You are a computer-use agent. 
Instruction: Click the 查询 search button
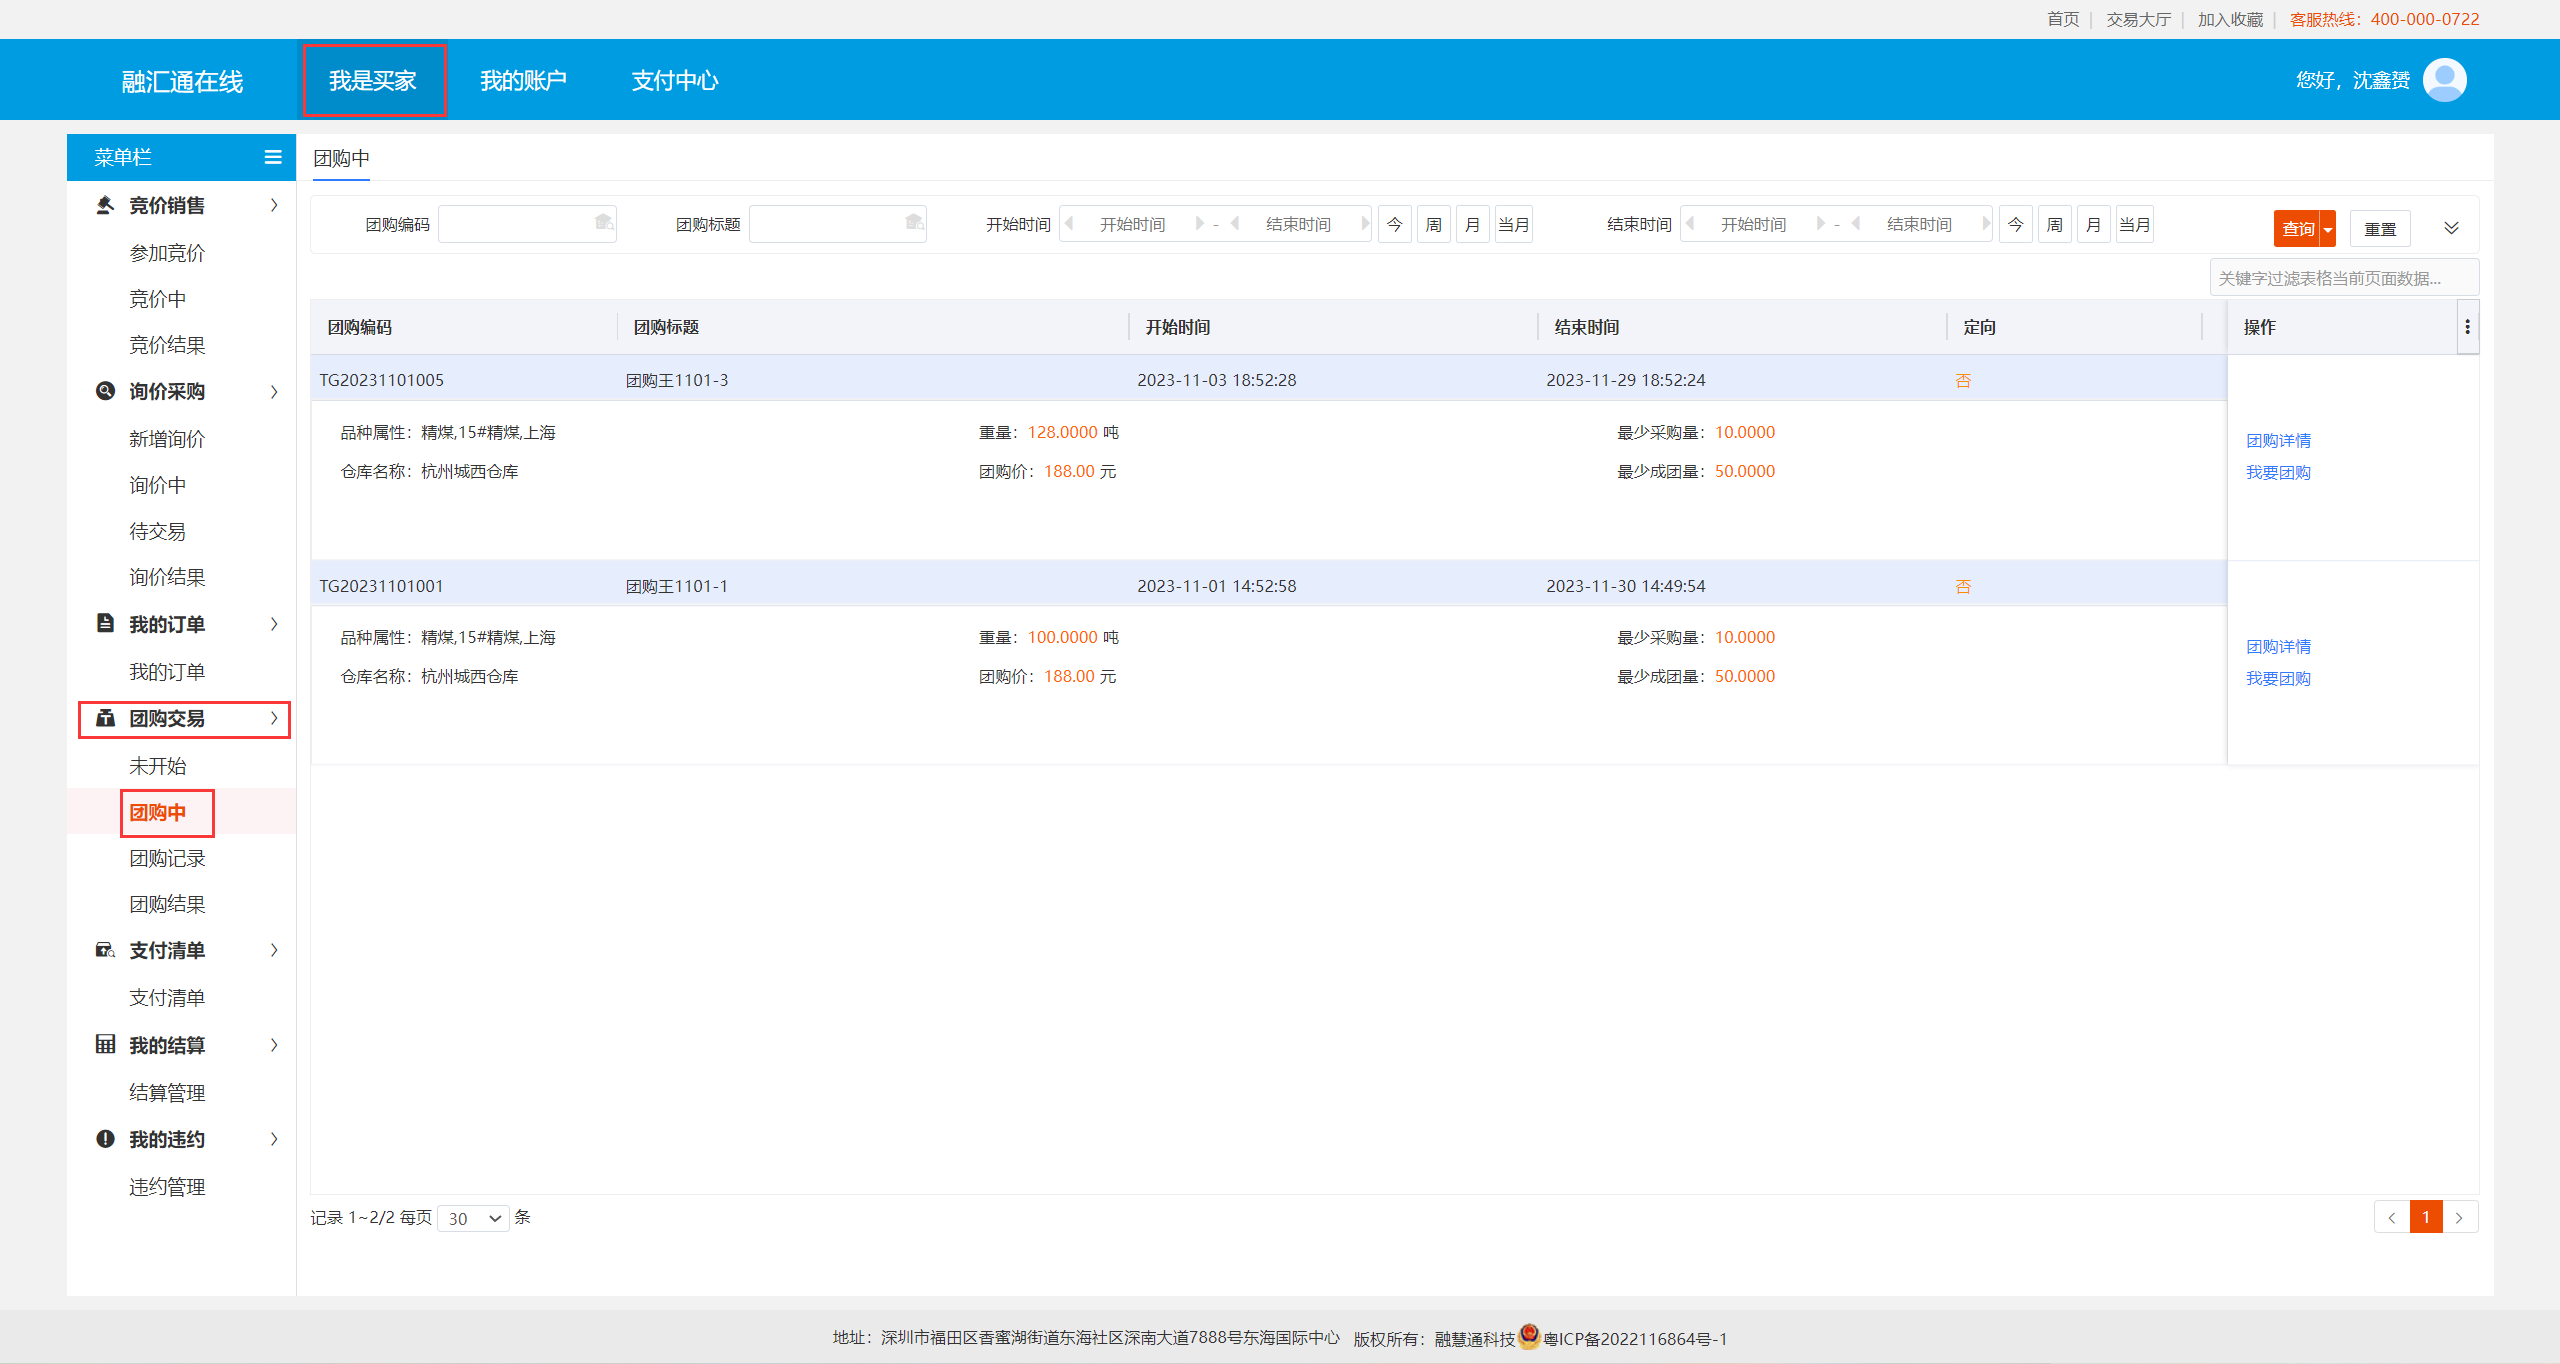click(x=2297, y=229)
